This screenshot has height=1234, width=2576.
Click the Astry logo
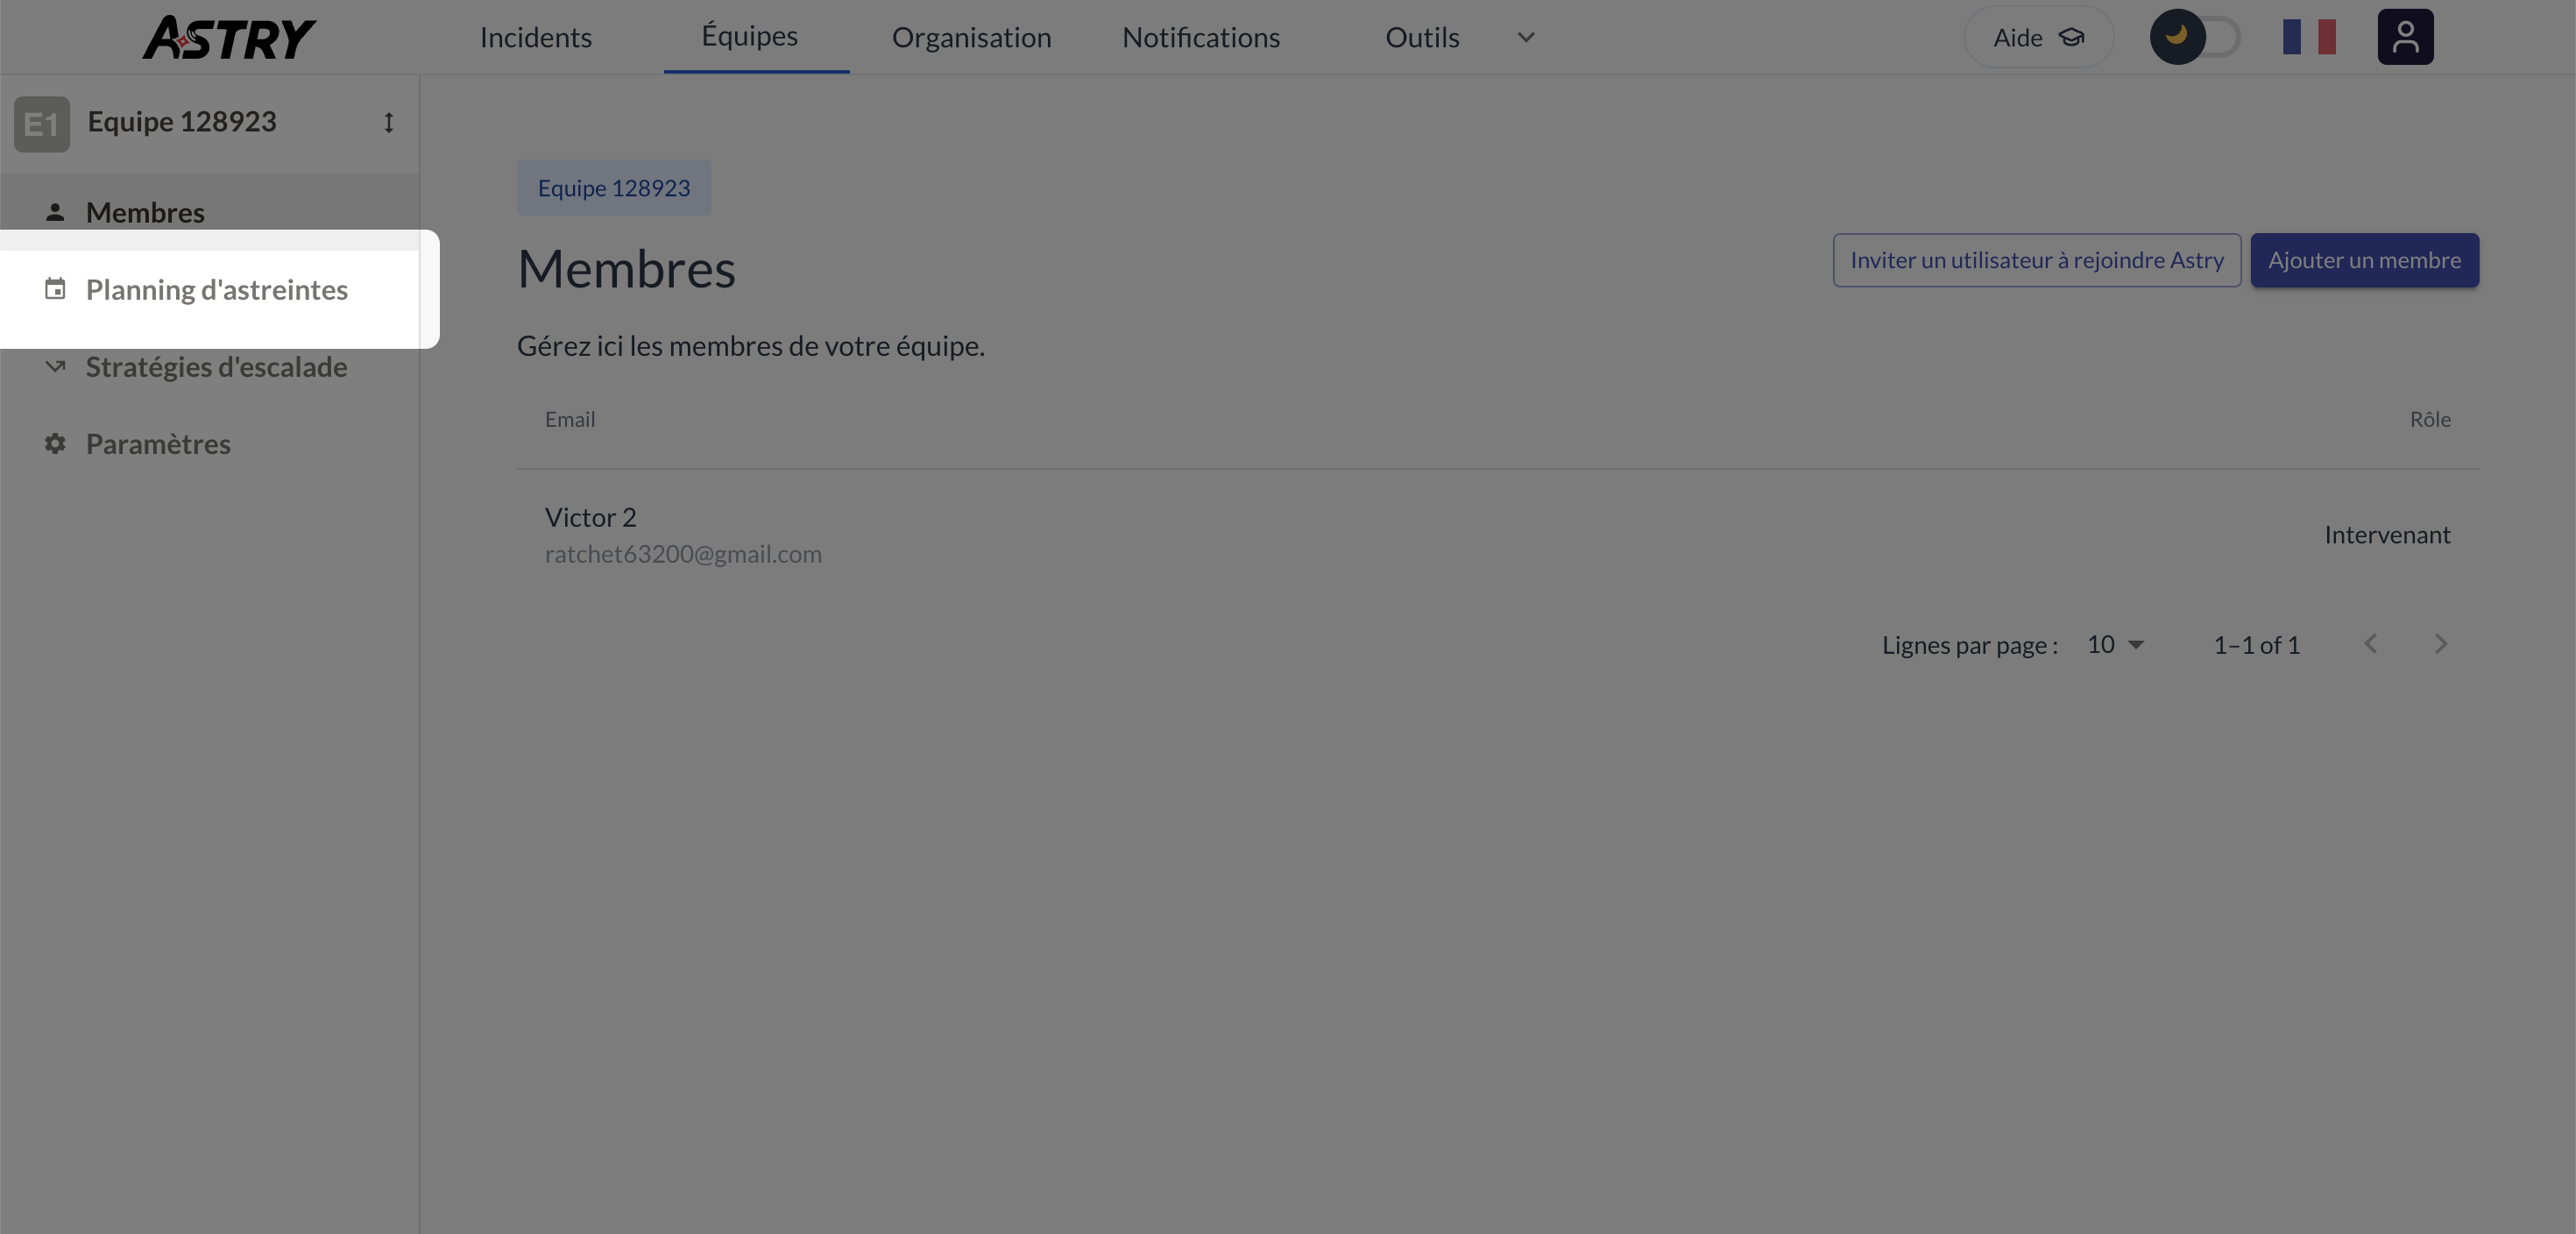coord(228,37)
